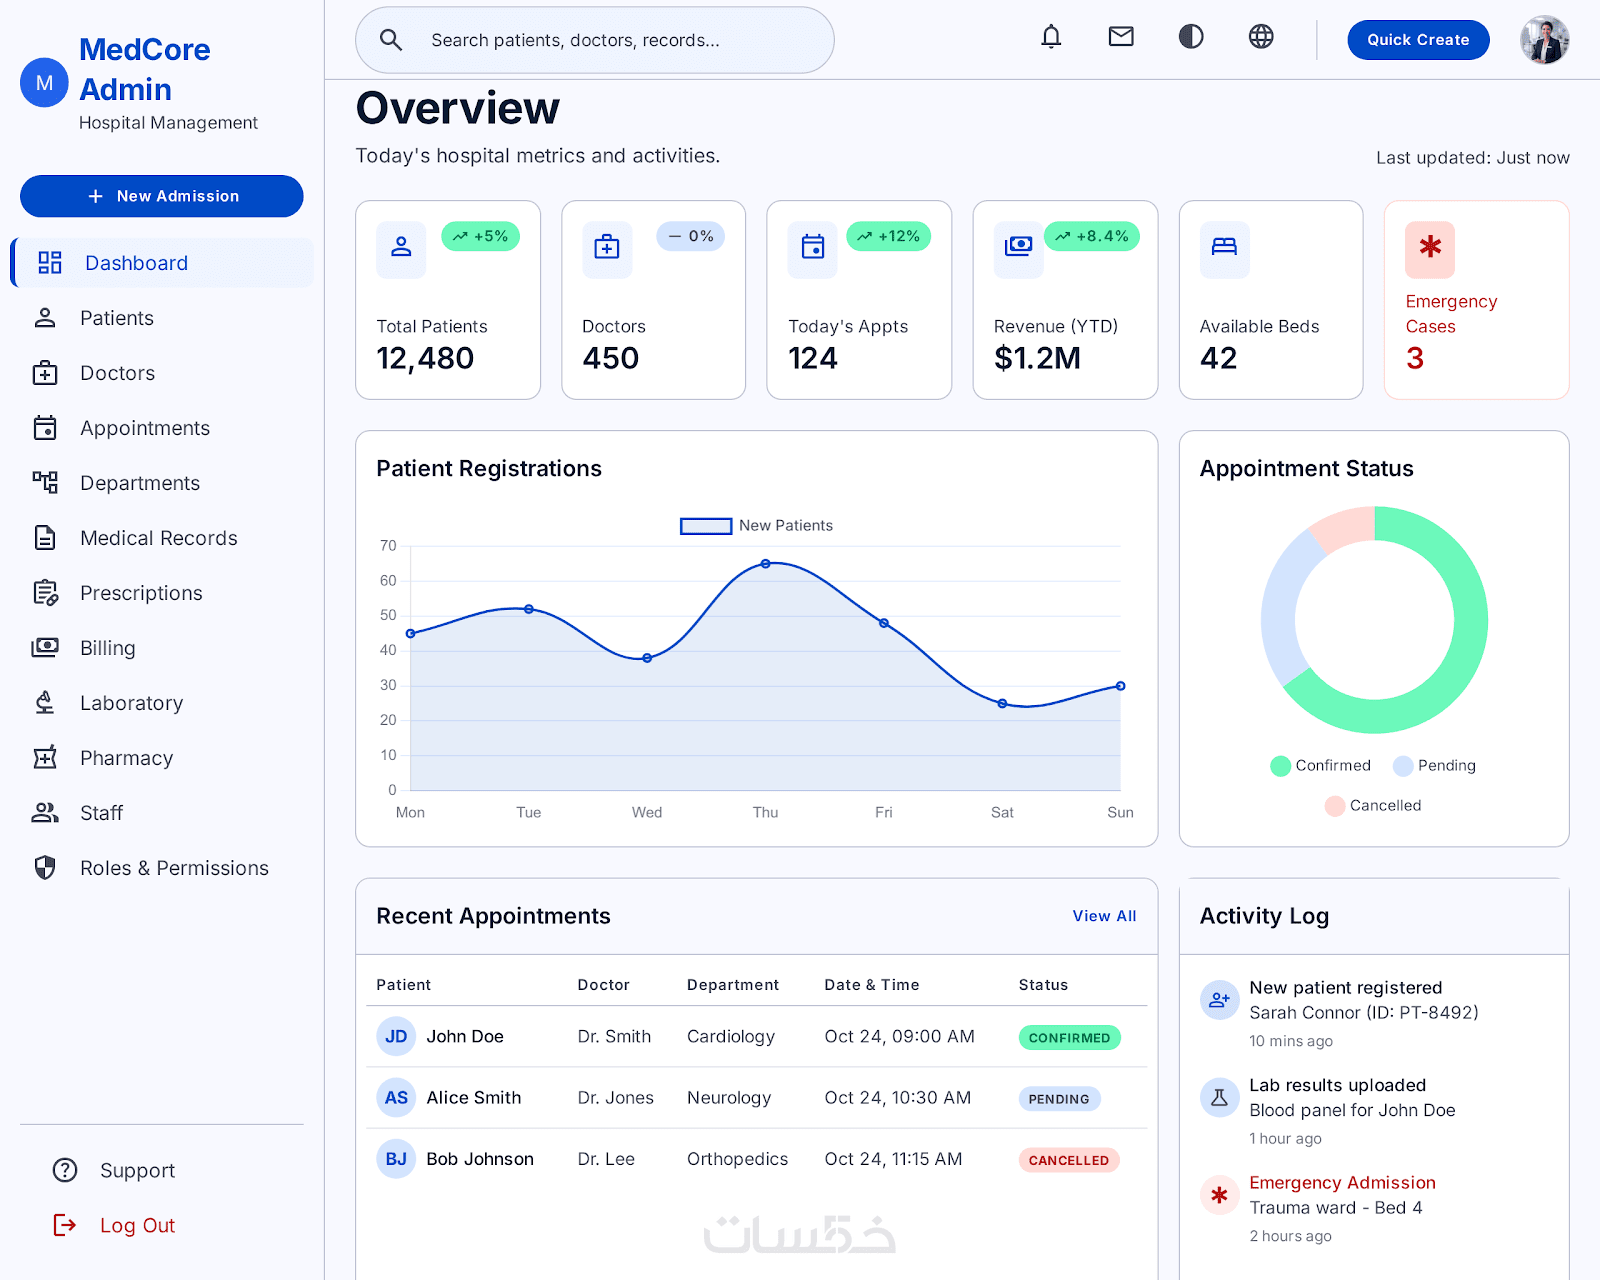The width and height of the screenshot is (1600, 1280).
Task: Click the New Admission button
Action: [x=162, y=196]
